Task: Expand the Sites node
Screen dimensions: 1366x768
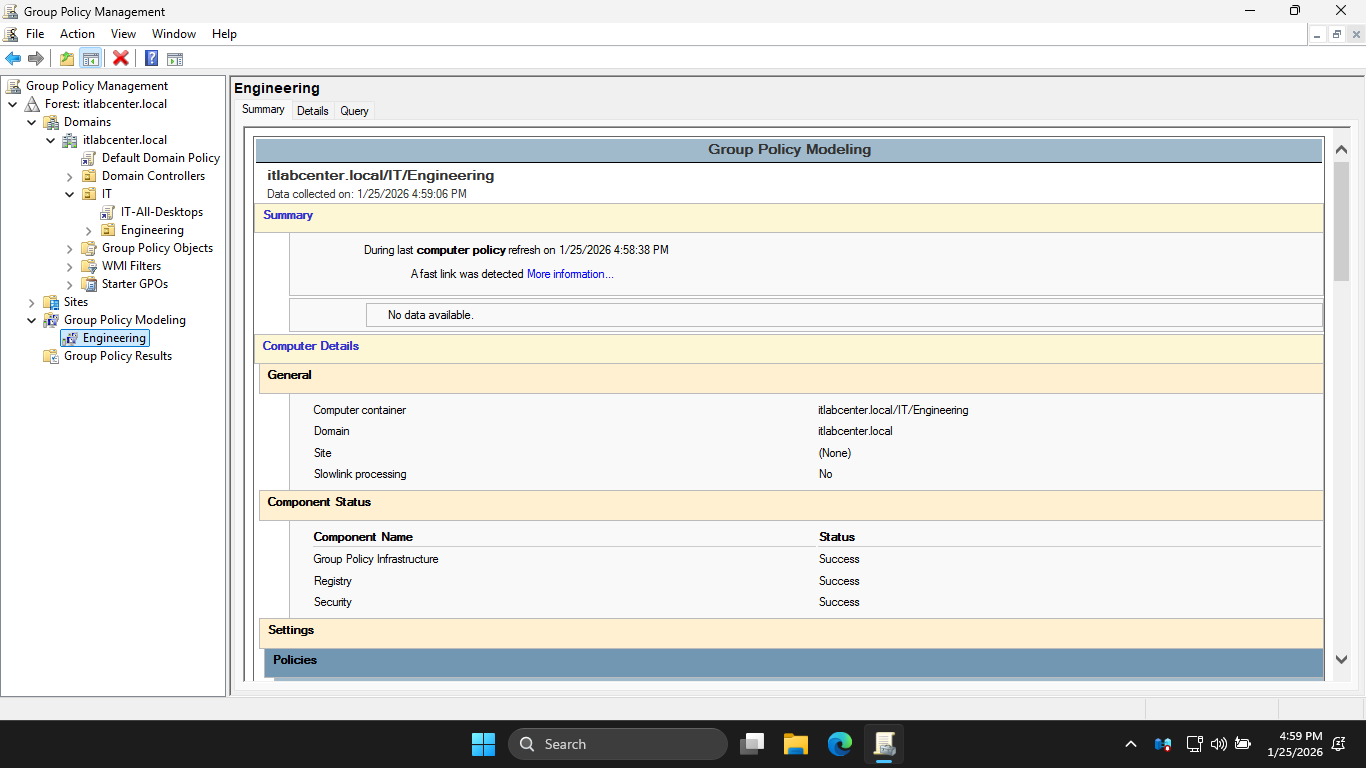Action: click(32, 302)
